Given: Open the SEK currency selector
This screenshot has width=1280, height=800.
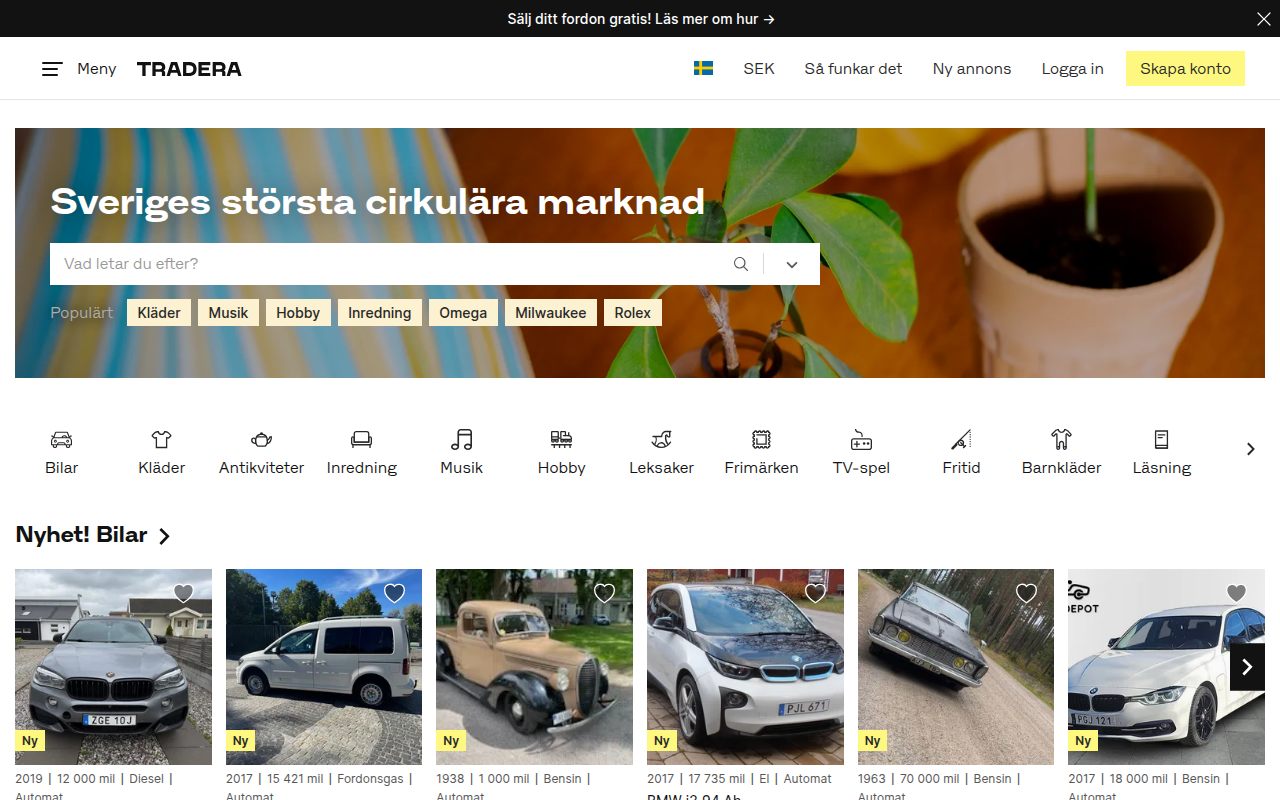Looking at the screenshot, I should (x=759, y=69).
